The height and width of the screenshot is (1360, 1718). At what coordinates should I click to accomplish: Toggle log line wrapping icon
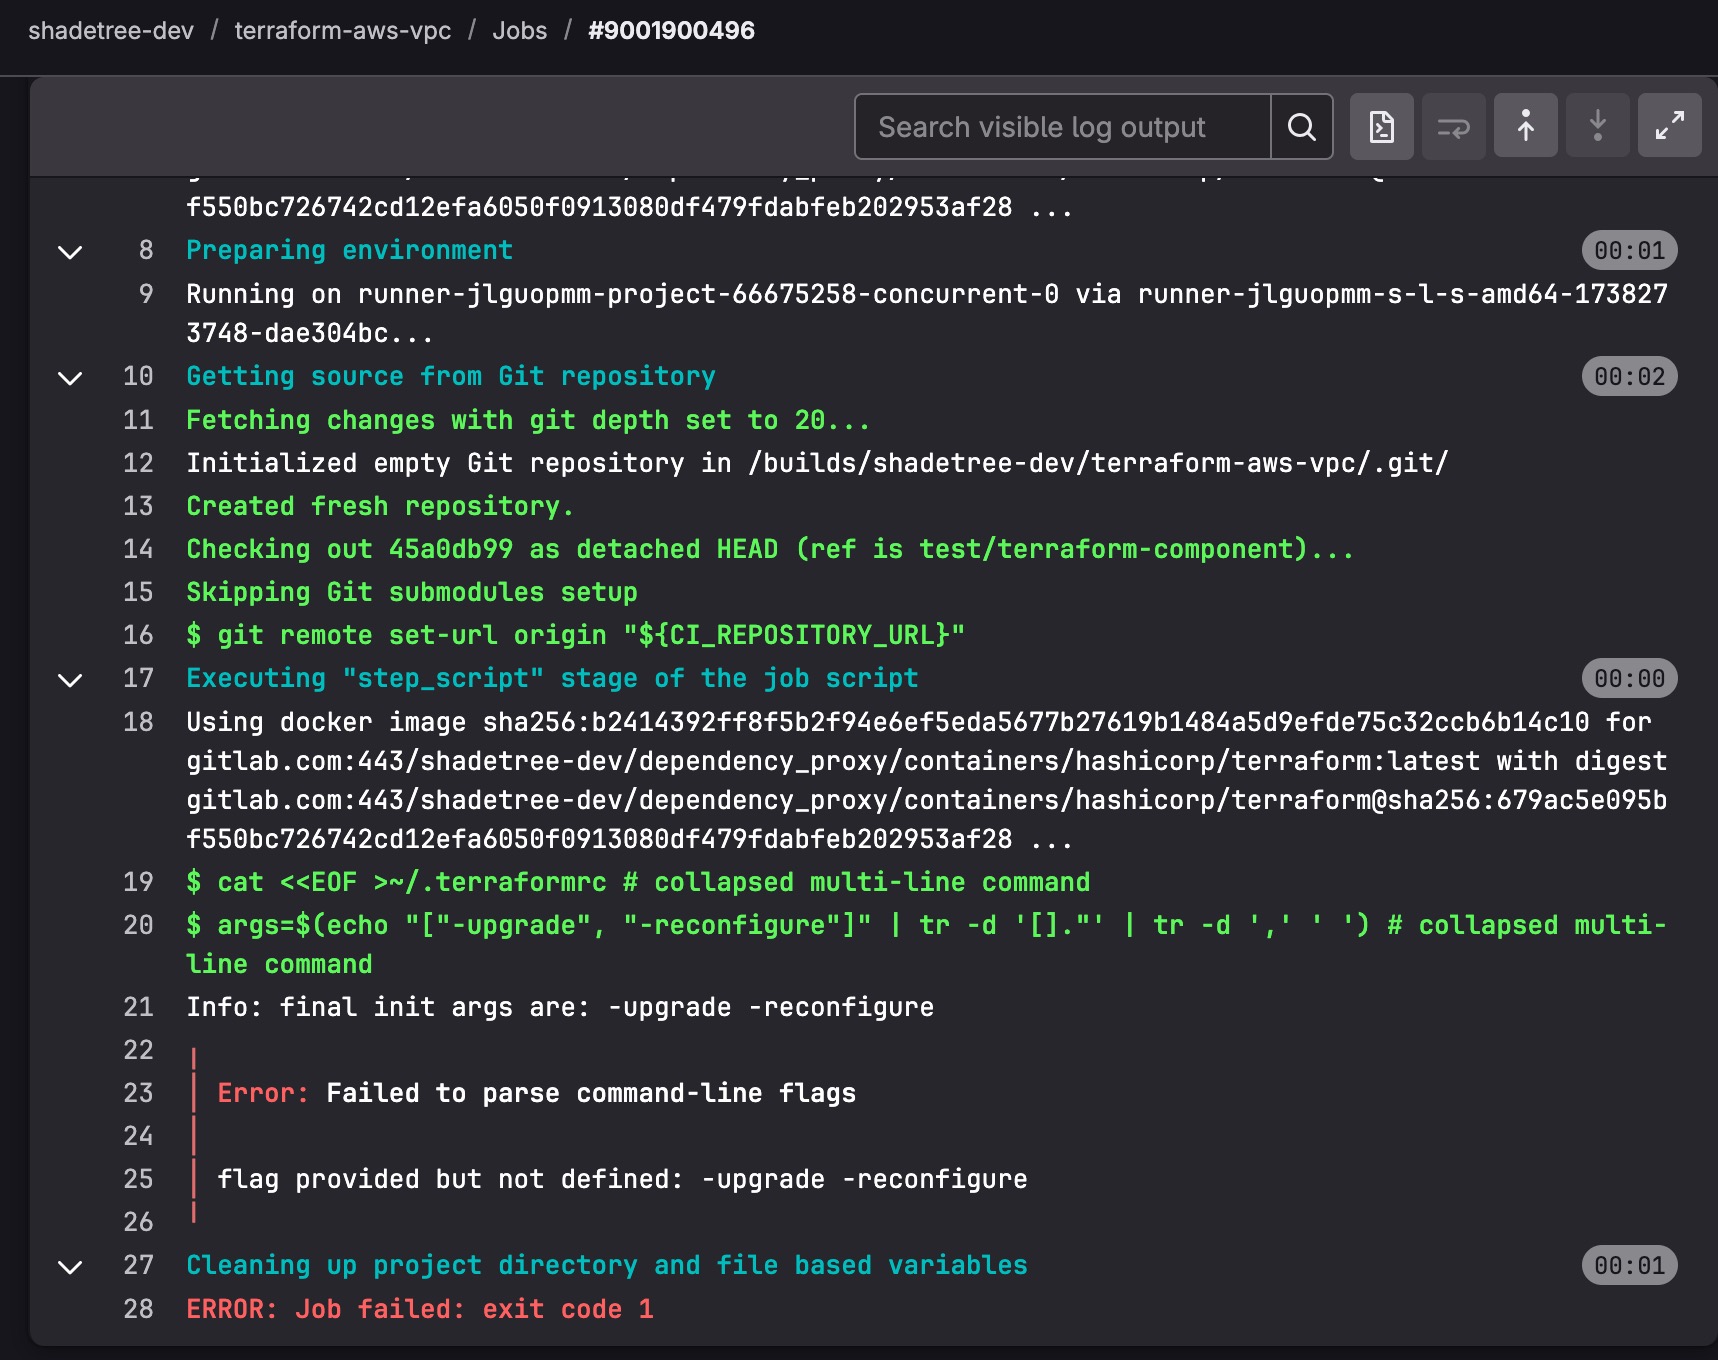click(1453, 127)
